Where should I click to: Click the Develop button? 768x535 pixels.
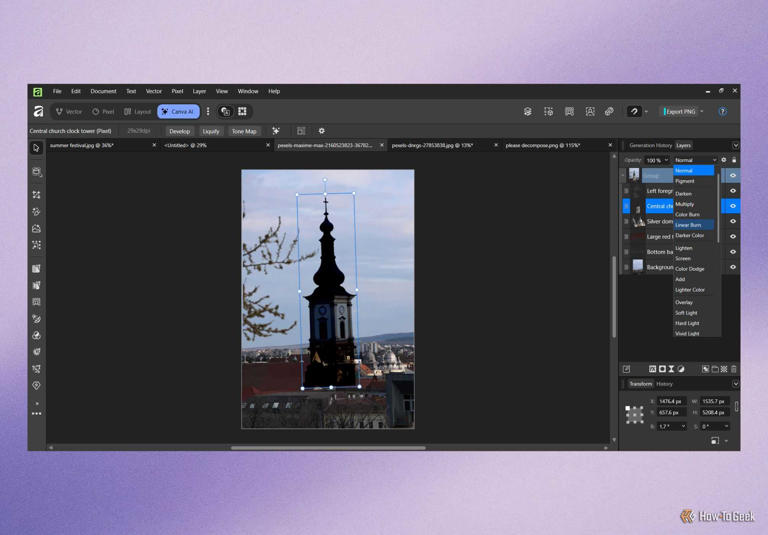click(179, 131)
